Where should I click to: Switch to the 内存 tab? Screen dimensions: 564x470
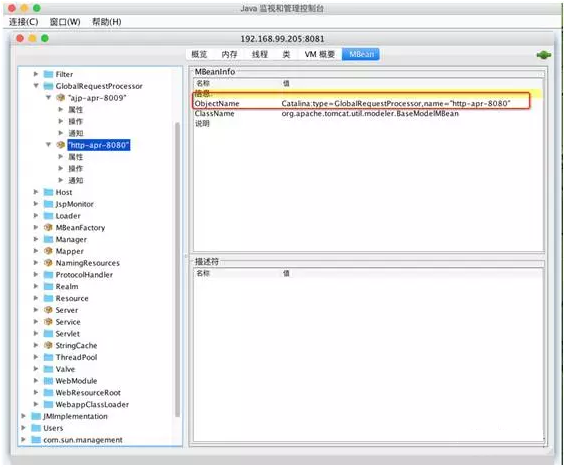[229, 54]
